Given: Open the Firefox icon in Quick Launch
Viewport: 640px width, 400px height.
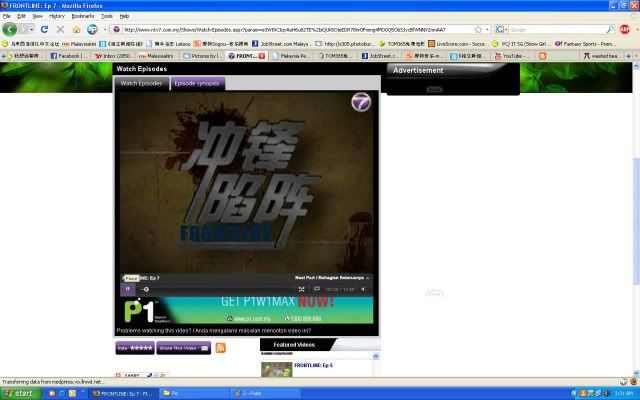Looking at the screenshot, I should click(52, 394).
